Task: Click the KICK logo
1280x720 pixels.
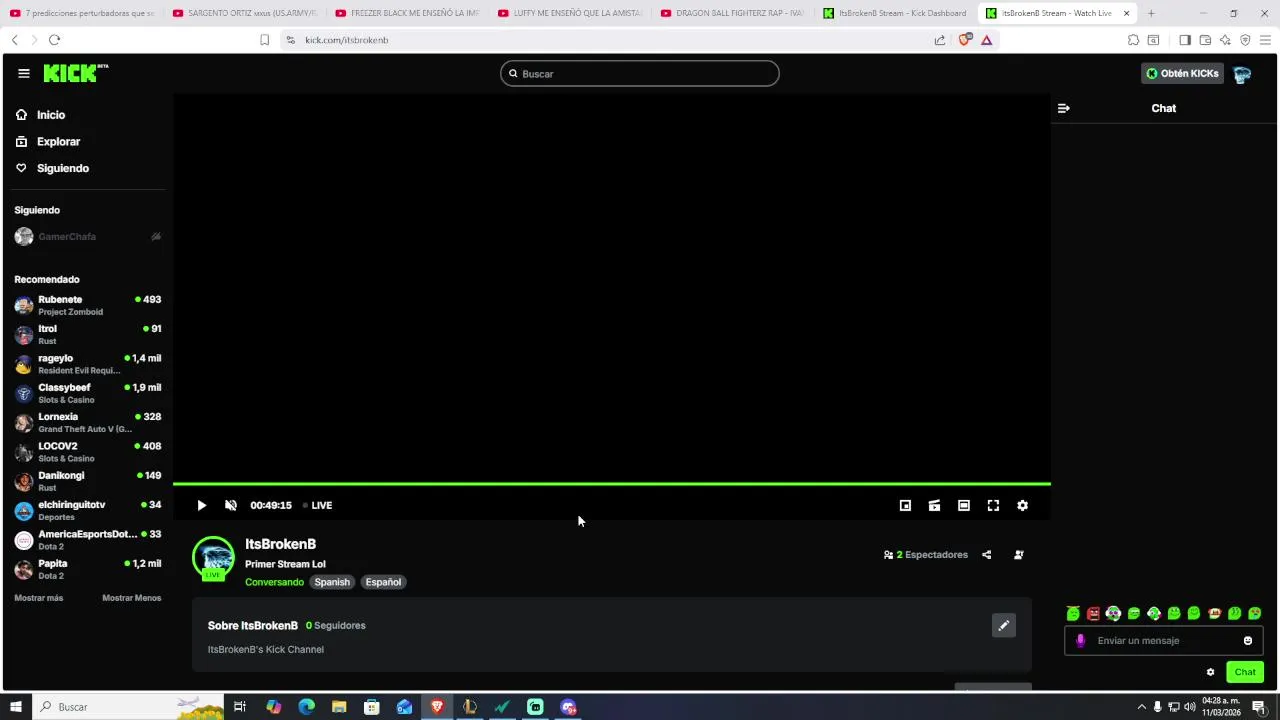Action: coord(76,73)
